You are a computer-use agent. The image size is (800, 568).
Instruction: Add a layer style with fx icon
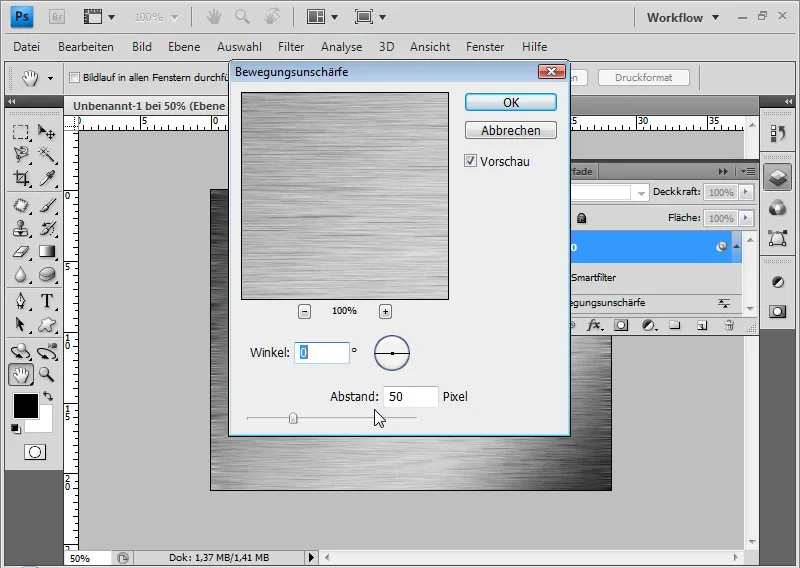594,325
